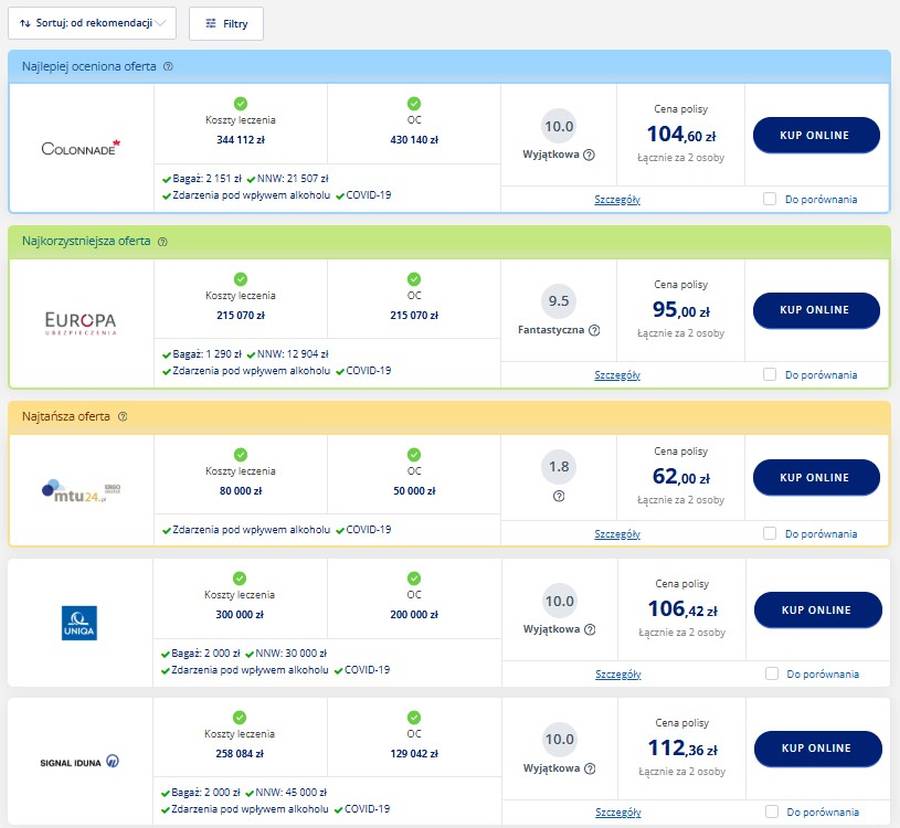Viewport: 900px width, 828px height.
Task: Buy the 95,00 zł Europa policy online
Action: pos(816,310)
